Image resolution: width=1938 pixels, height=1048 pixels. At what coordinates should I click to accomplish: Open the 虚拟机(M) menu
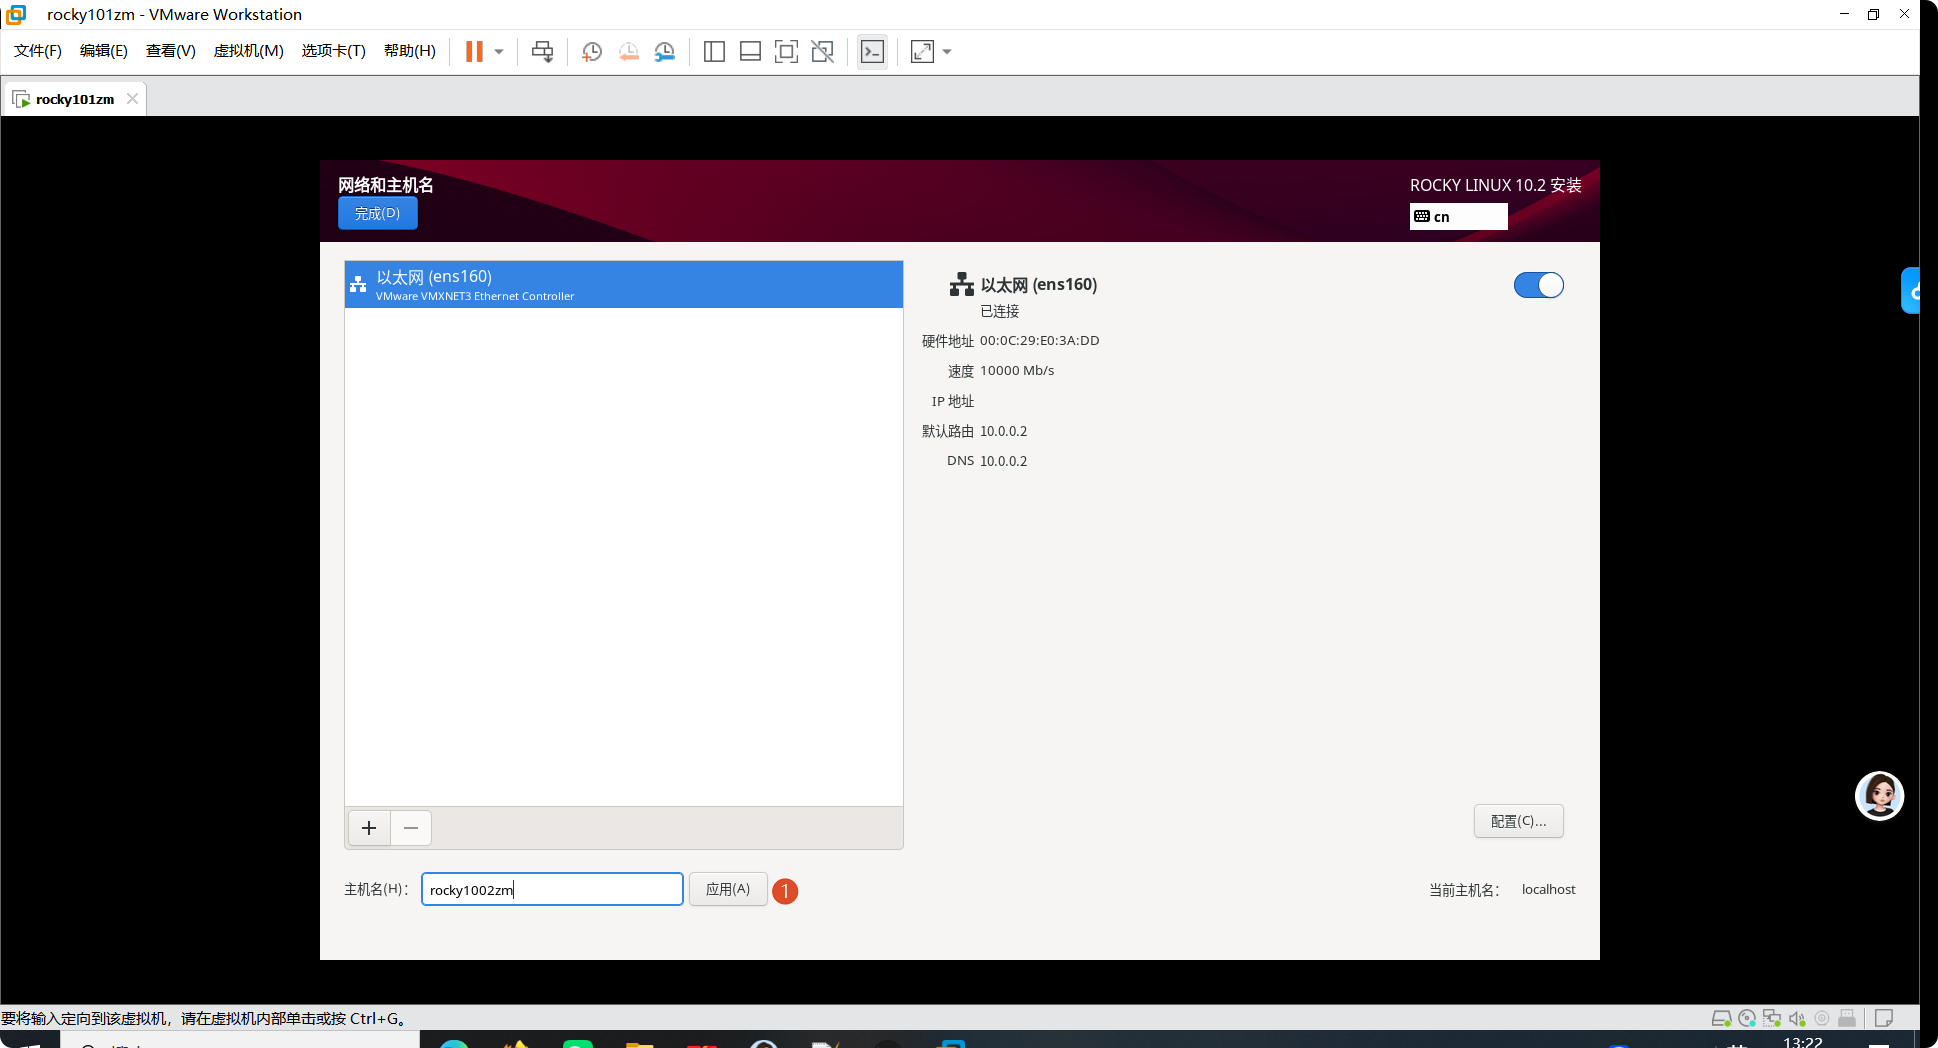click(x=249, y=51)
